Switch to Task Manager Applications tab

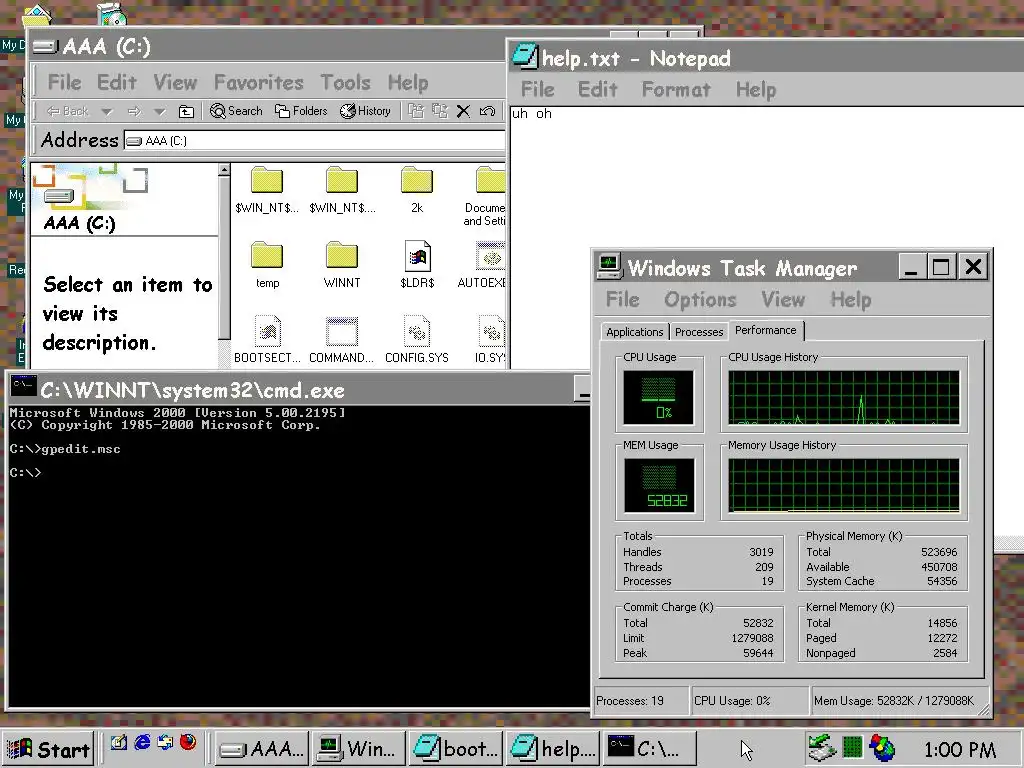point(634,332)
